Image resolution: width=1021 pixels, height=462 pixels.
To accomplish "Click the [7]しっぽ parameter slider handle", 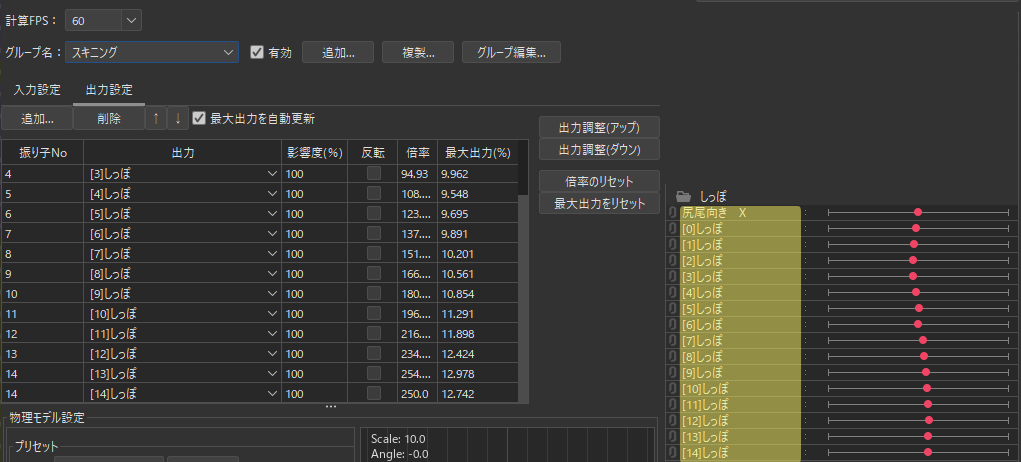I will 923,340.
